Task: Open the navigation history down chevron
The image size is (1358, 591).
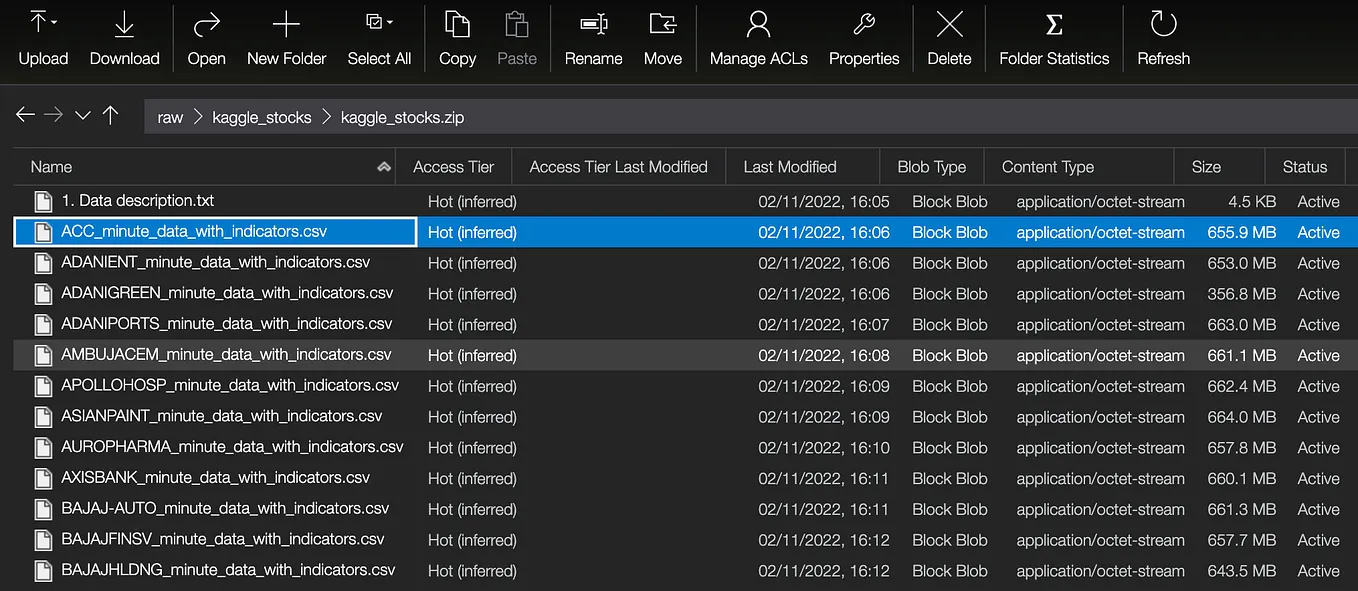Action: (82, 116)
